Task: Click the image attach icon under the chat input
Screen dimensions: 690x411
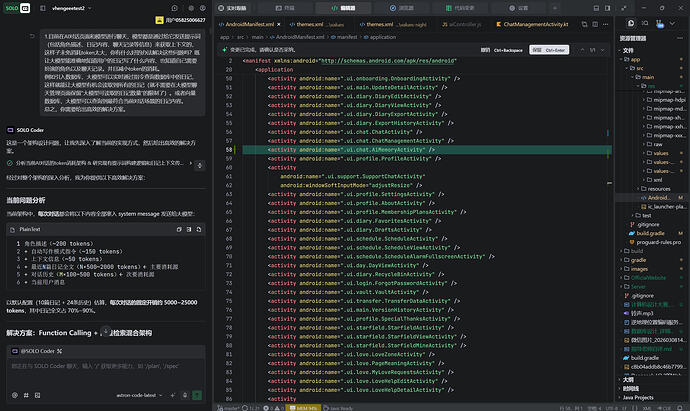Action: (x=37, y=395)
